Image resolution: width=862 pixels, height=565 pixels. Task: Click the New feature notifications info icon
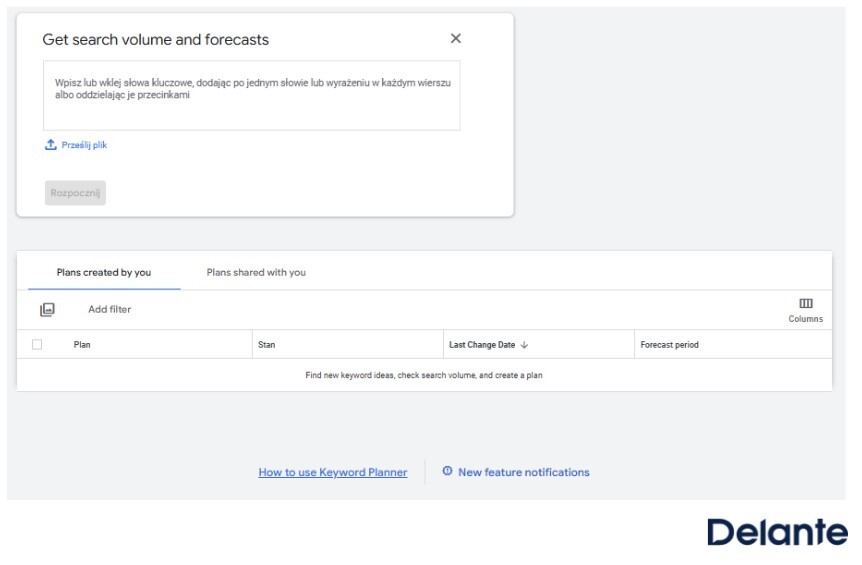(447, 471)
